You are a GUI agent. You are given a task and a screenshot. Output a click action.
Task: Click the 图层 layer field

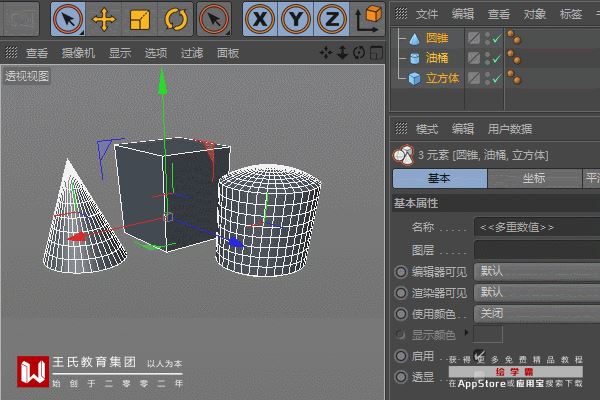point(537,250)
